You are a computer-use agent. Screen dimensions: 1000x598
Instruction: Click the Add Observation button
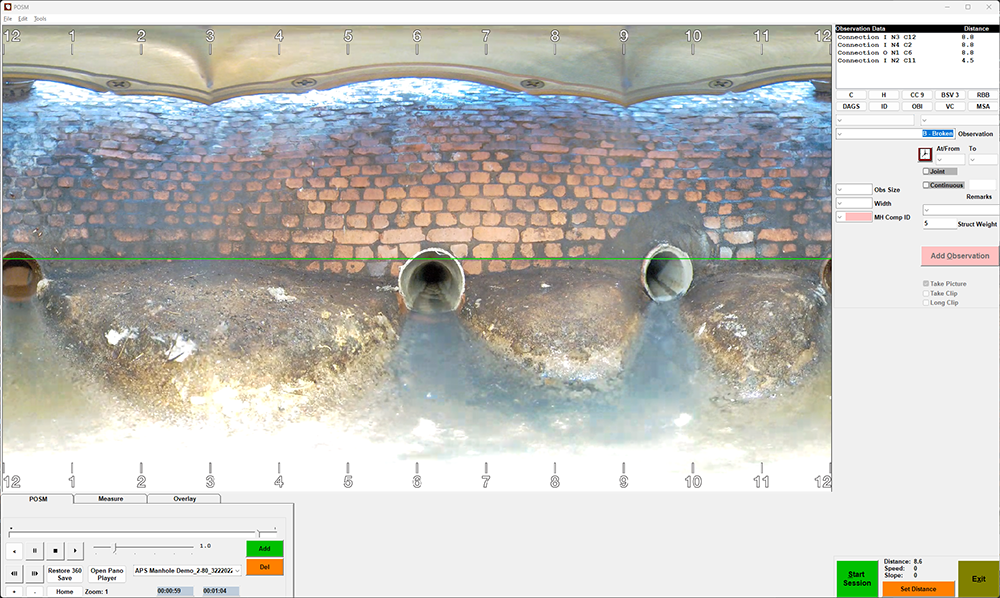coord(960,256)
